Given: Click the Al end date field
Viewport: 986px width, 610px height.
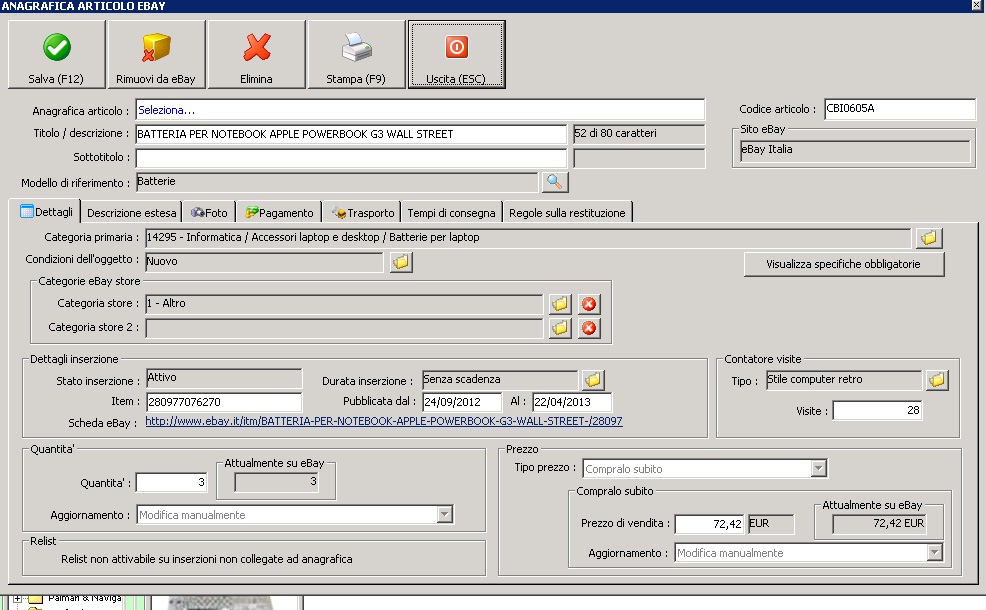Looking at the screenshot, I should point(572,401).
